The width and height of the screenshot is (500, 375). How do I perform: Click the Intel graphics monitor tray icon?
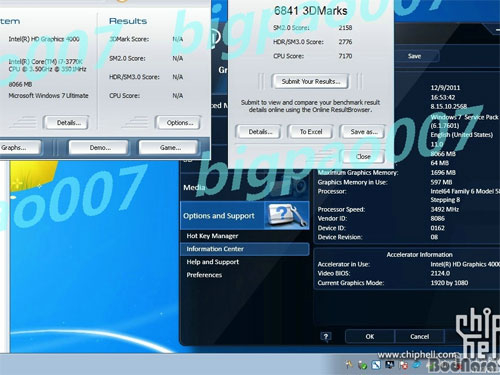(389, 365)
